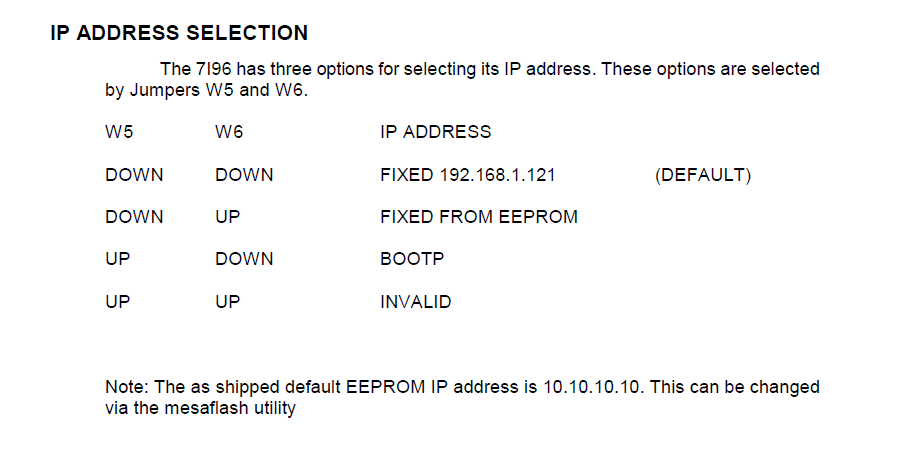Click the IP ADDRESS SELECTION heading

pyautogui.click(x=179, y=33)
